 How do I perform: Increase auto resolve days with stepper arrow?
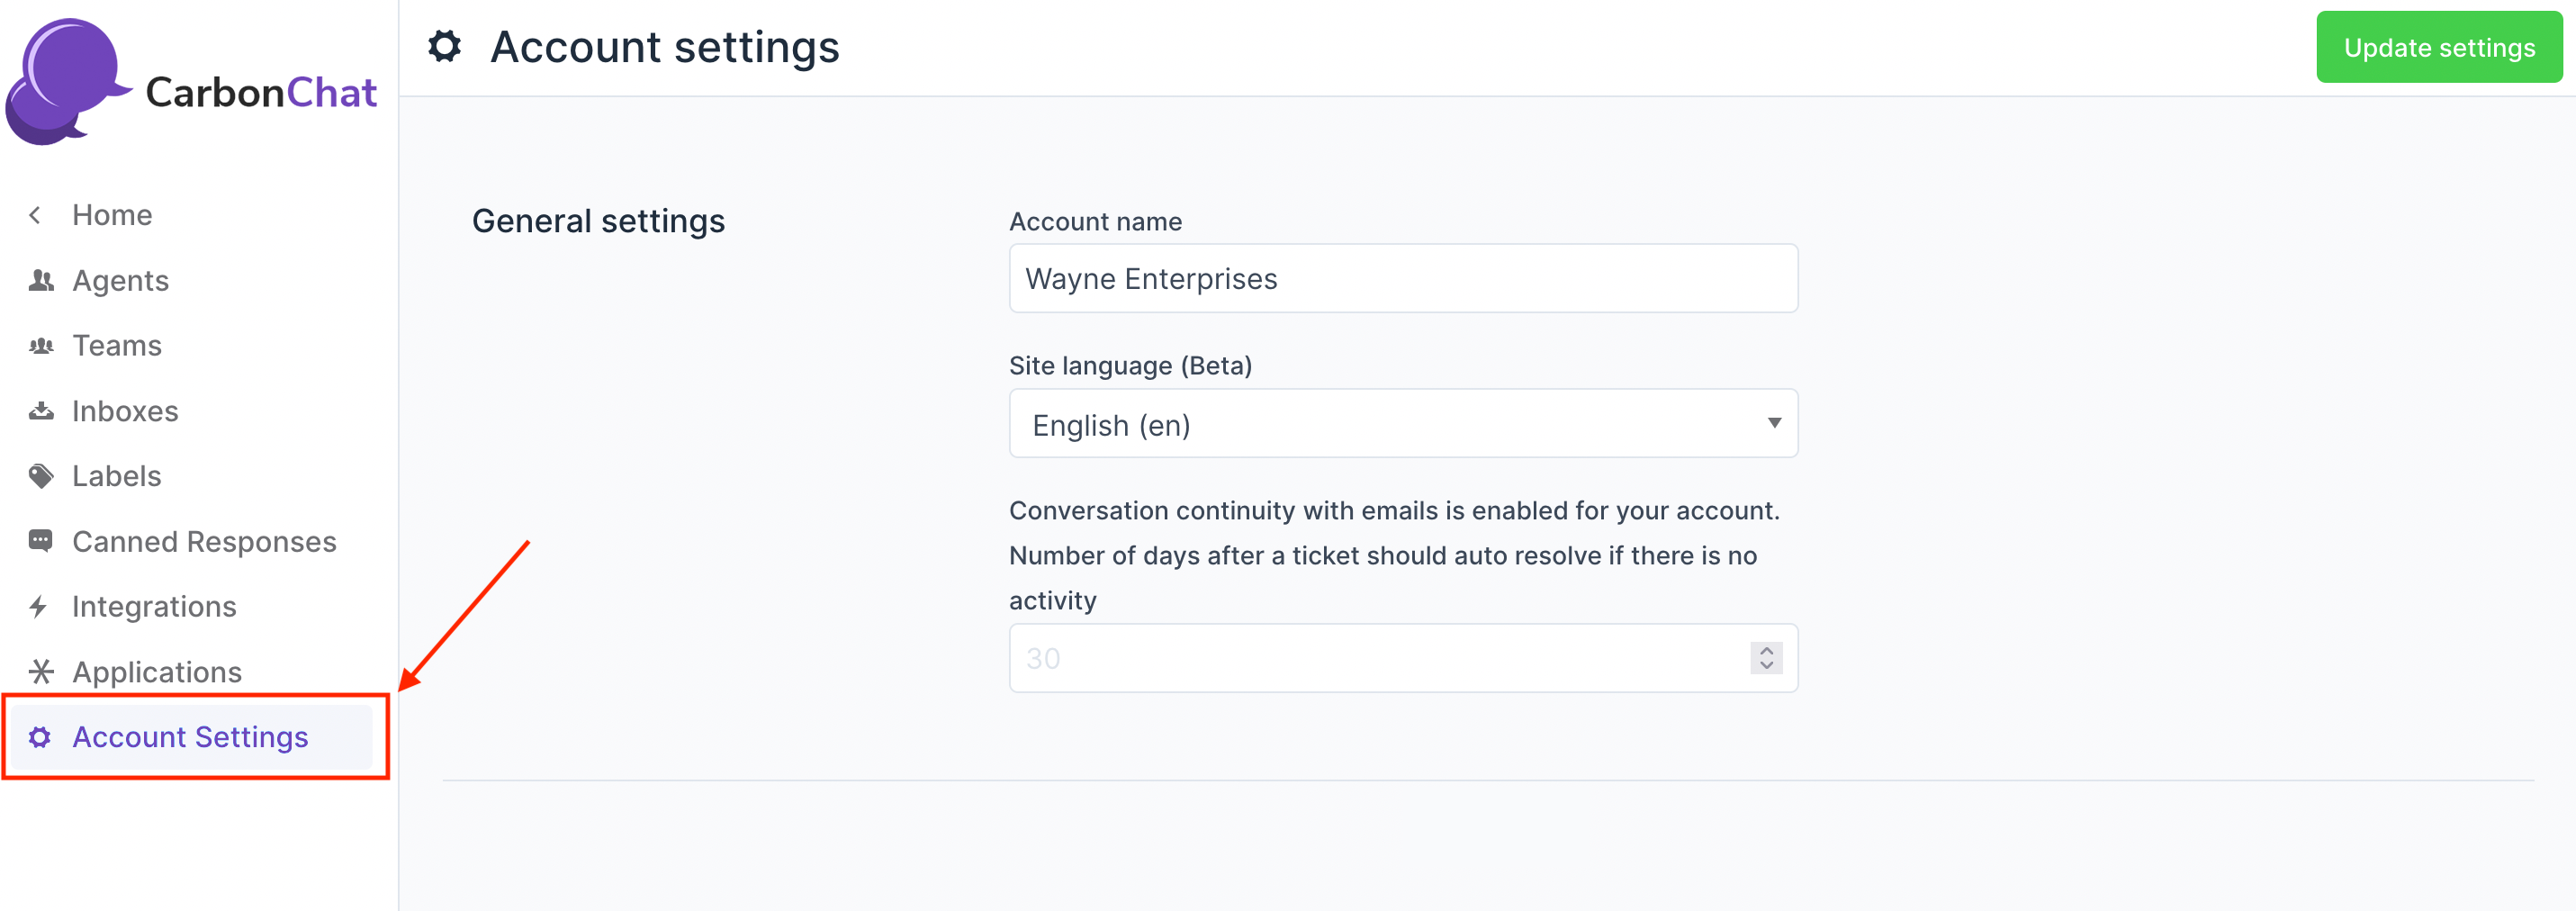tap(1766, 650)
